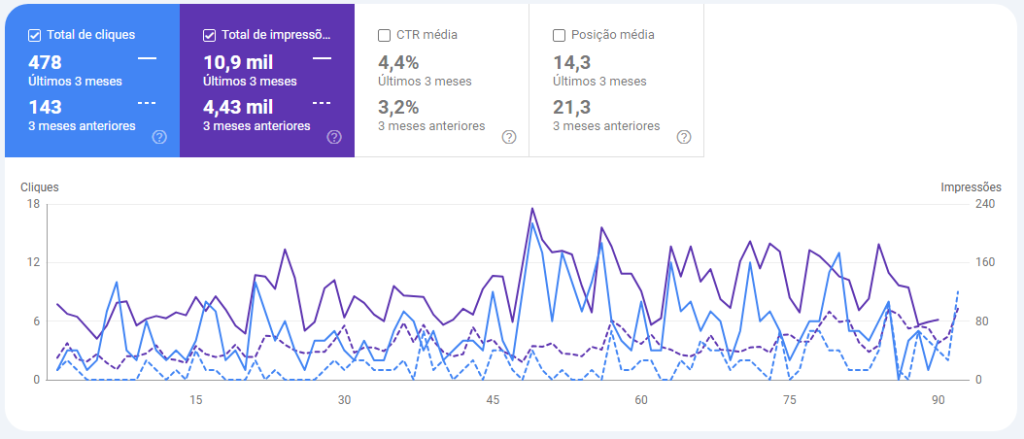This screenshot has width=1024, height=439.
Task: Click the help icon in CTR média card
Action: click(508, 137)
